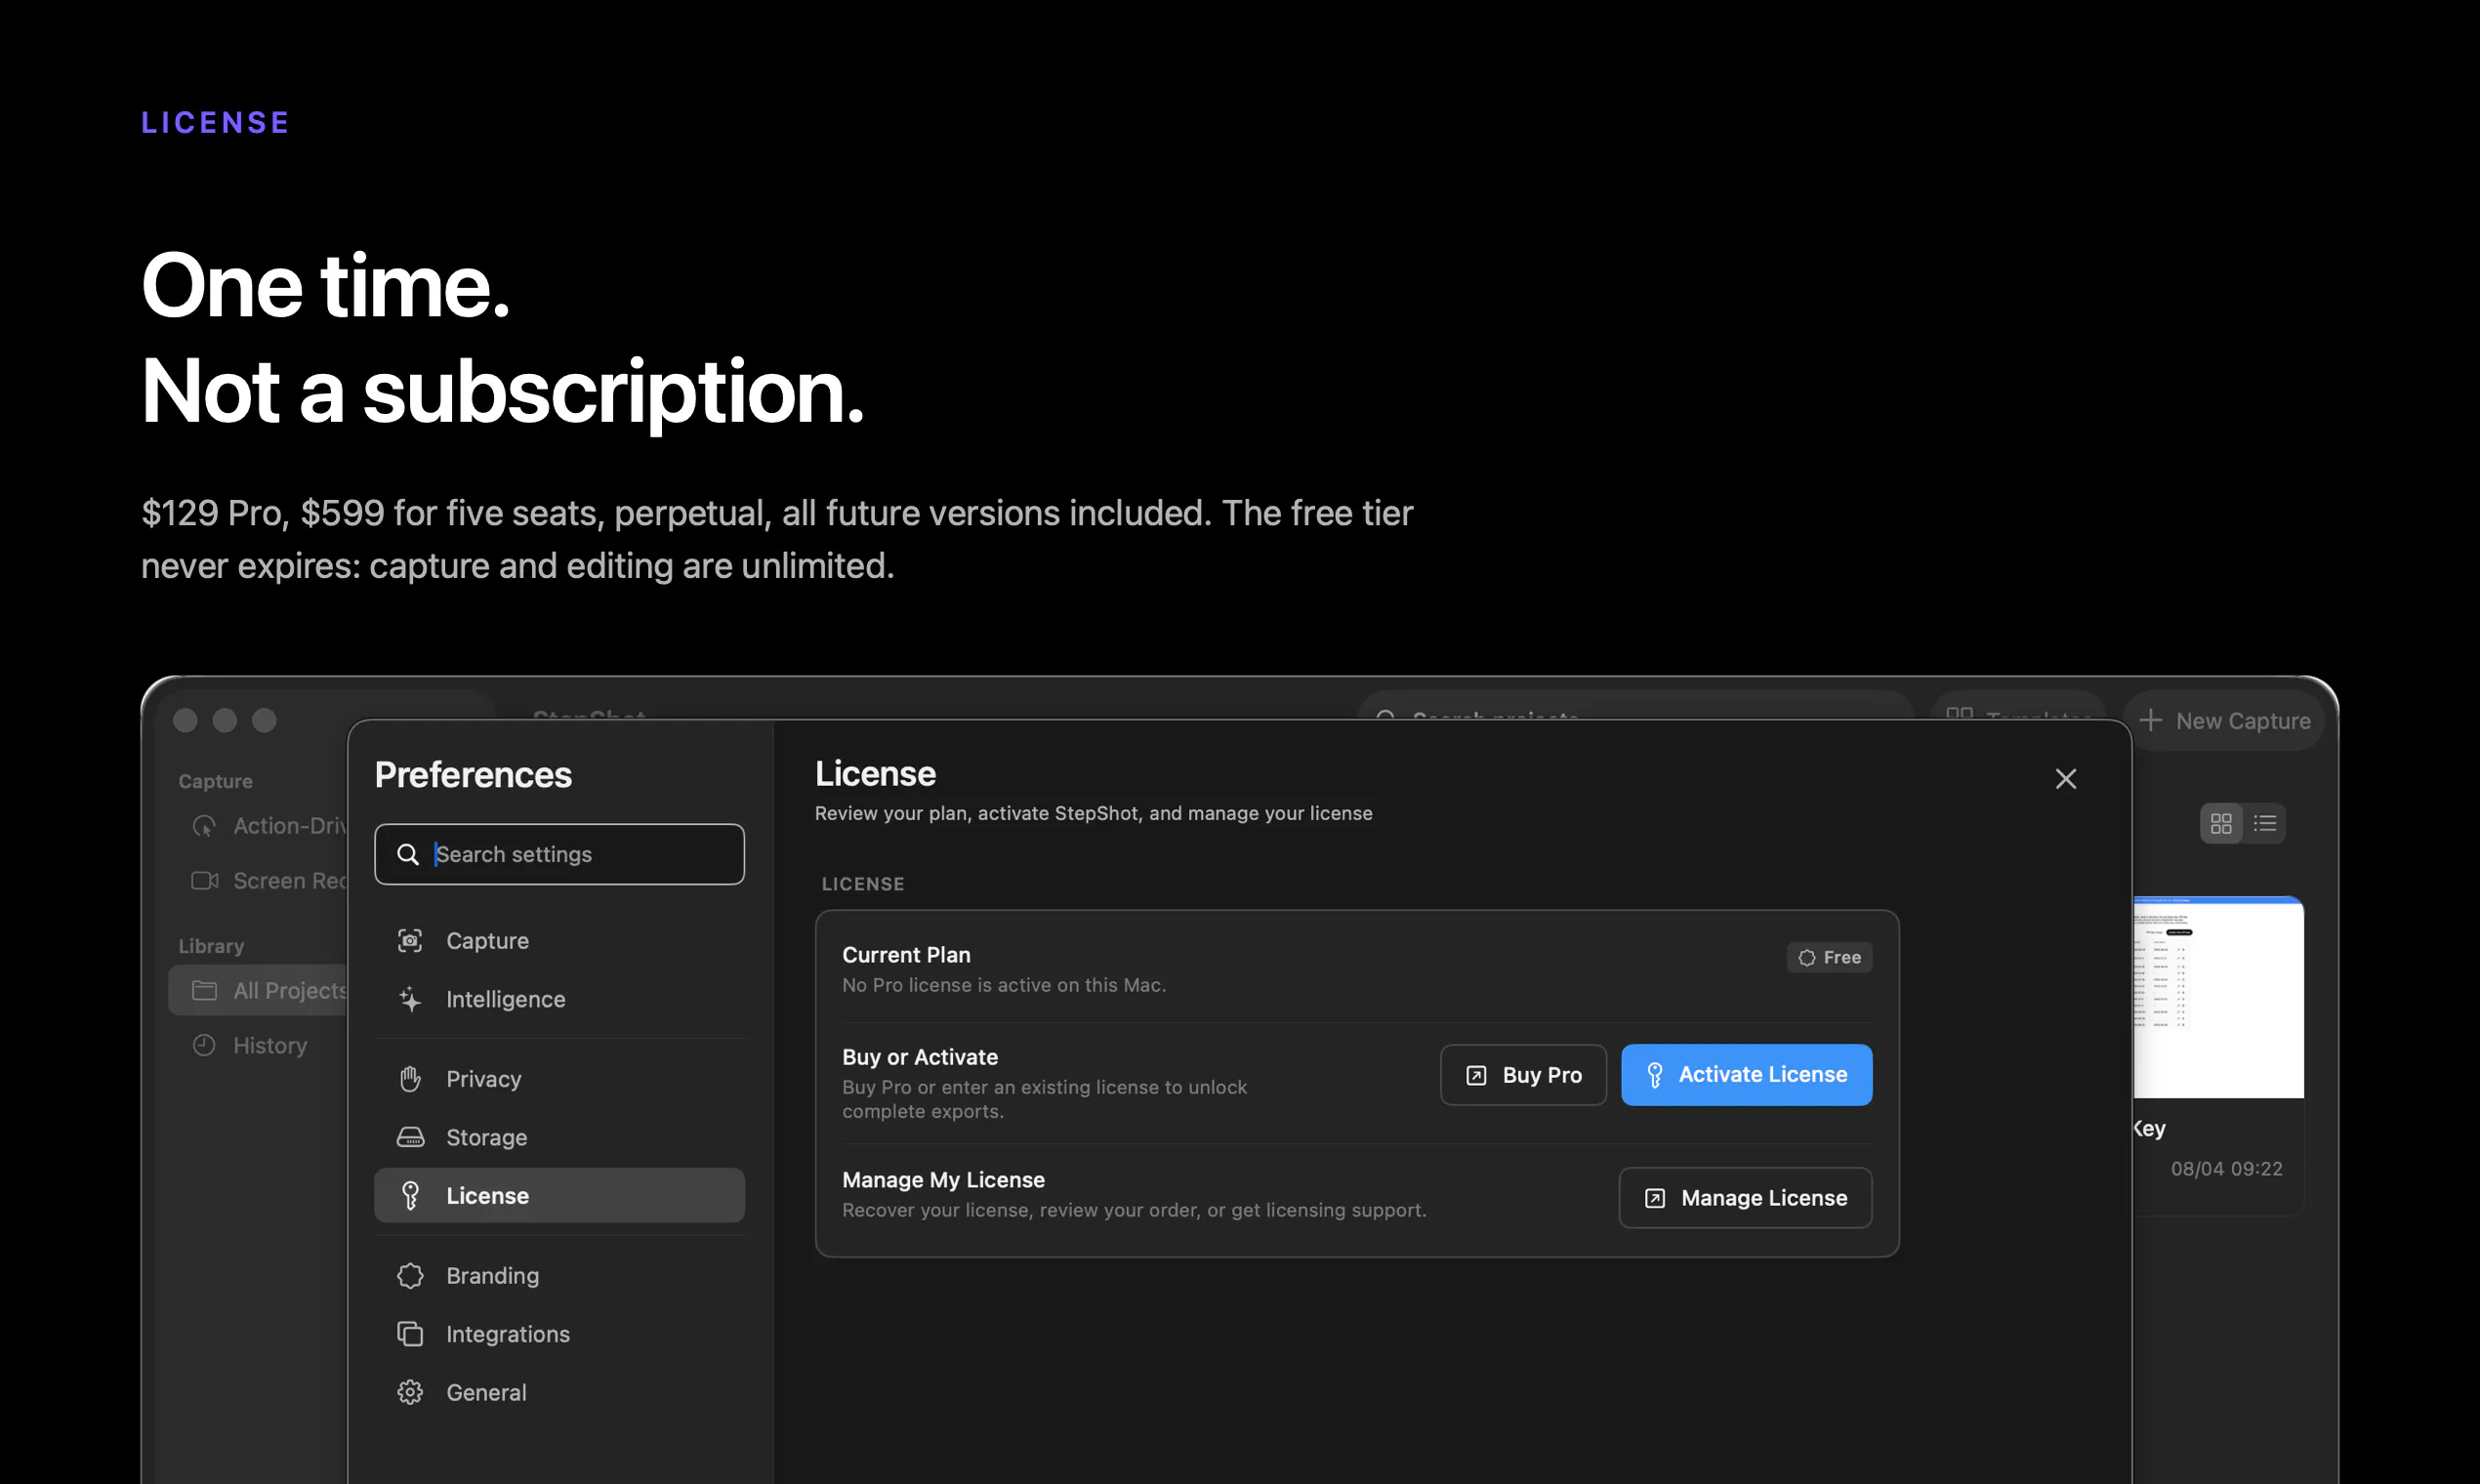Click the License key icon in sidebar

tap(410, 1195)
